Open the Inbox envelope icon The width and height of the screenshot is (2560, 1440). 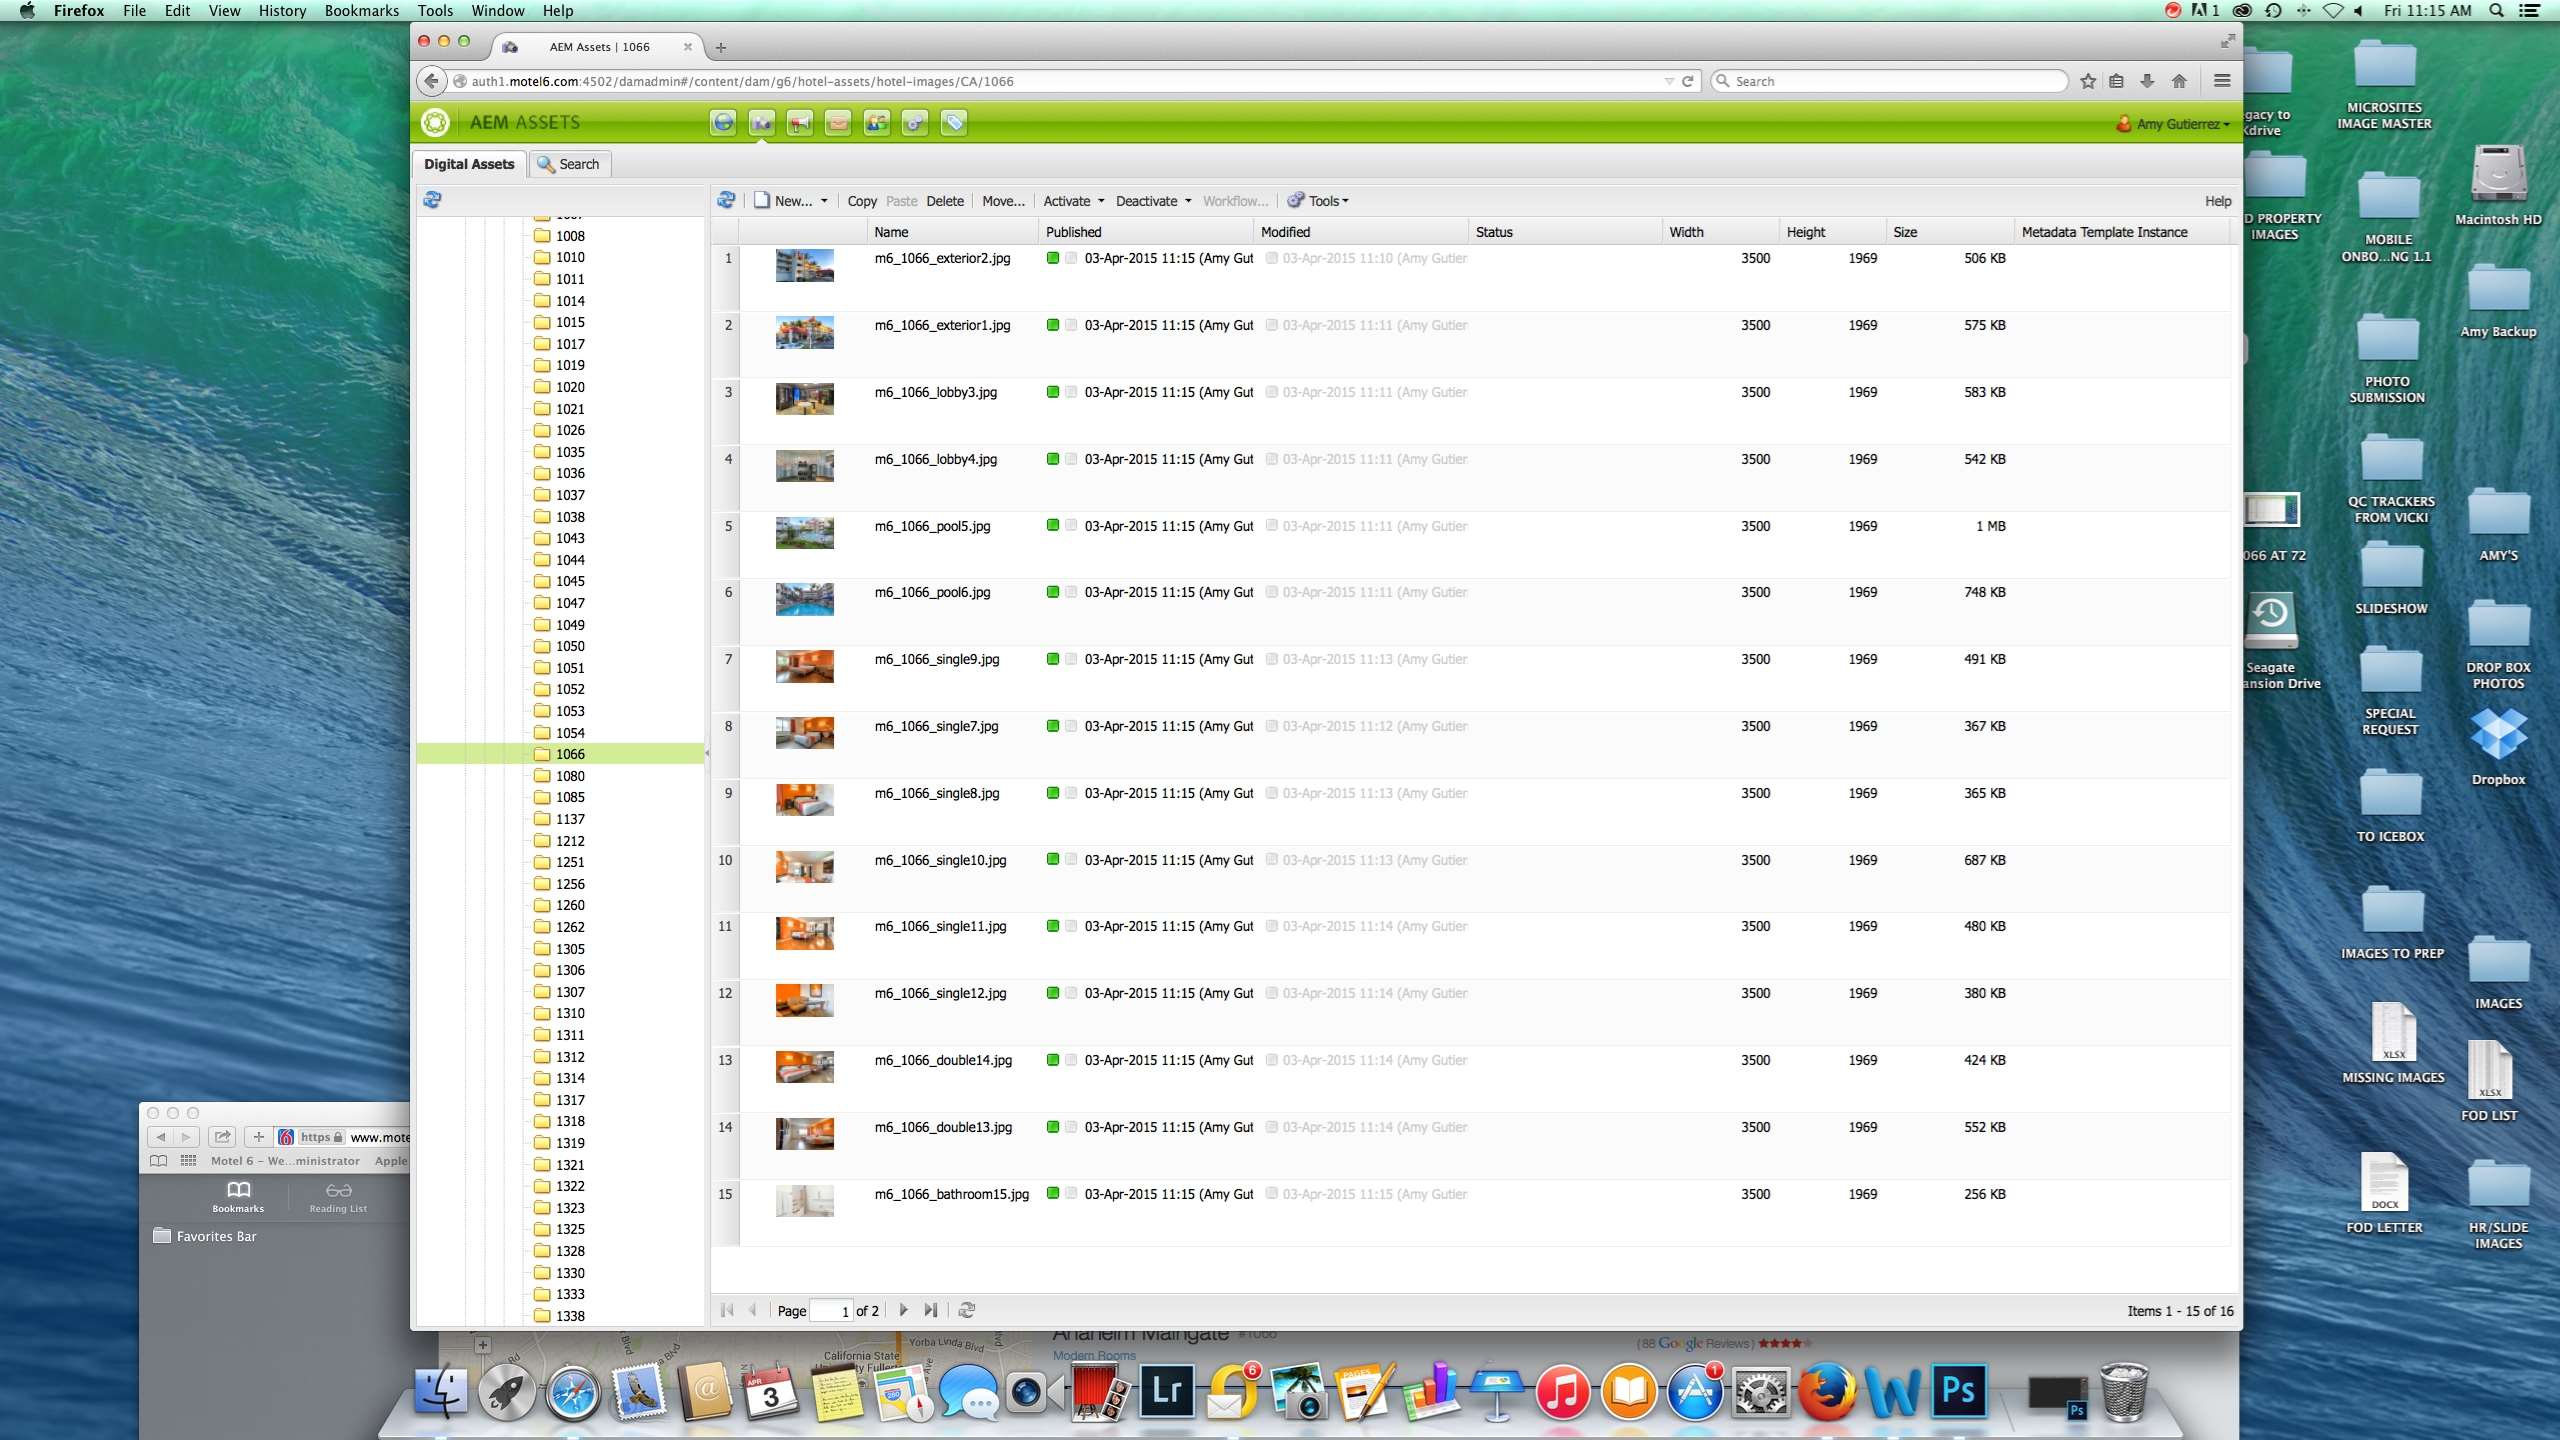pos(838,123)
